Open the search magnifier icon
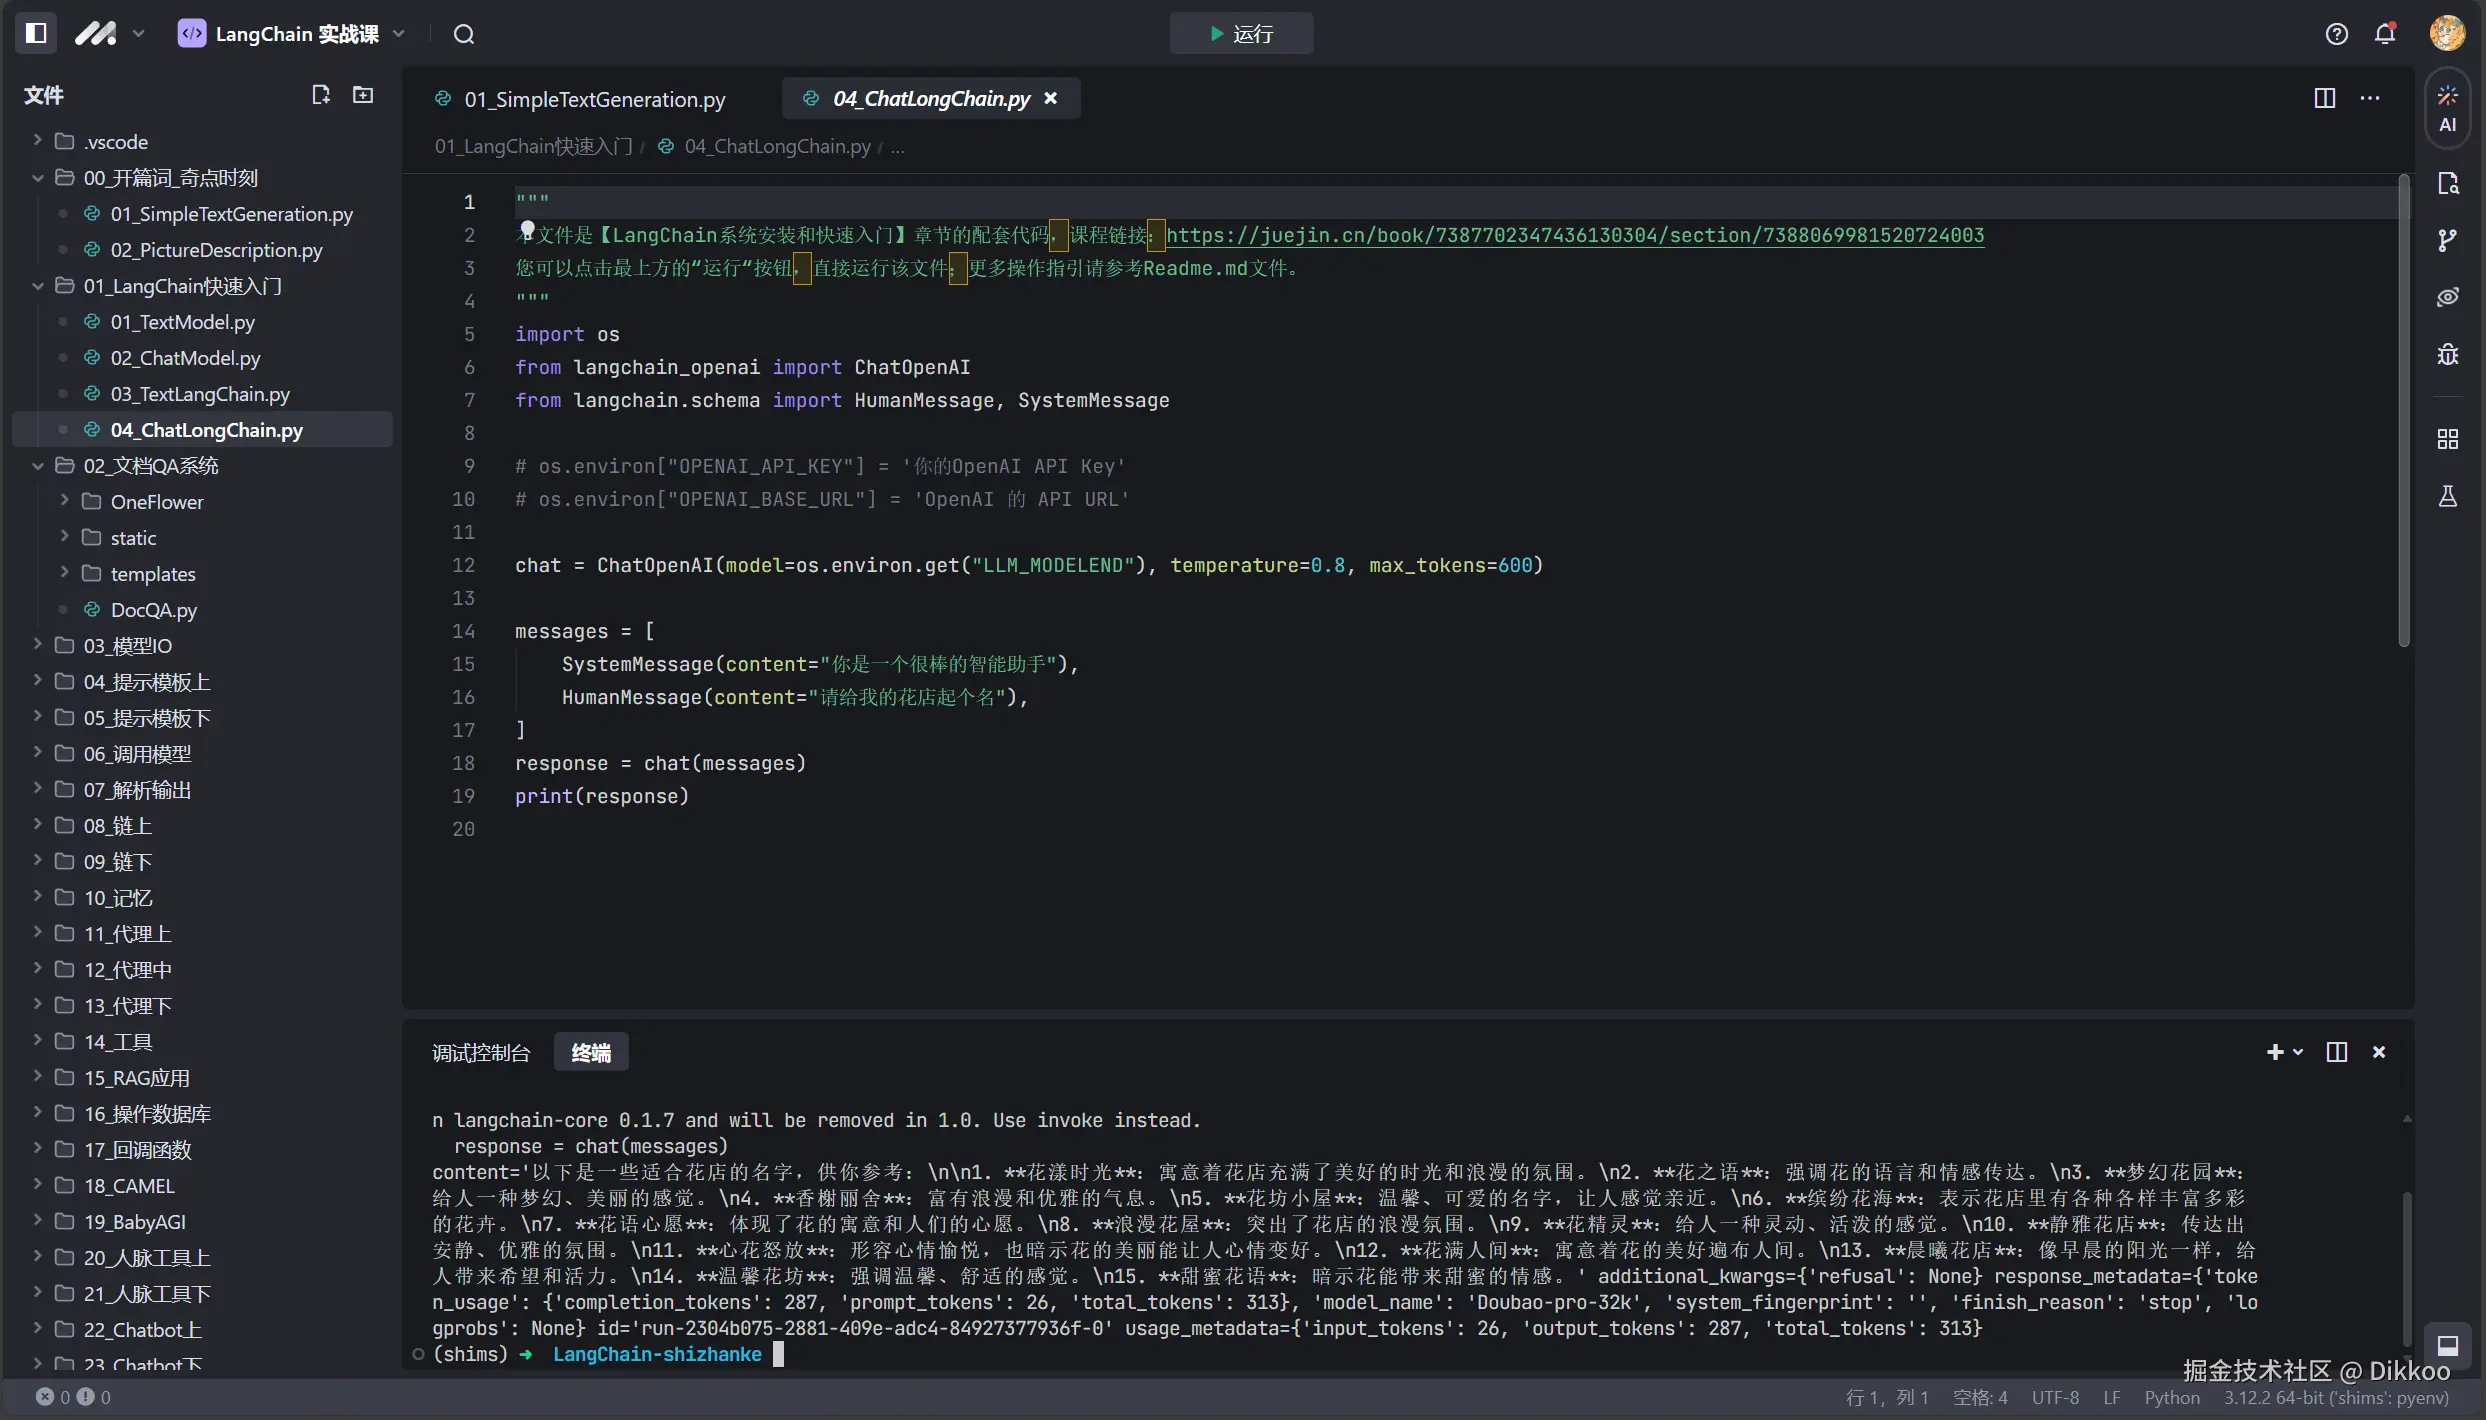The width and height of the screenshot is (2486, 1420). coord(463,34)
